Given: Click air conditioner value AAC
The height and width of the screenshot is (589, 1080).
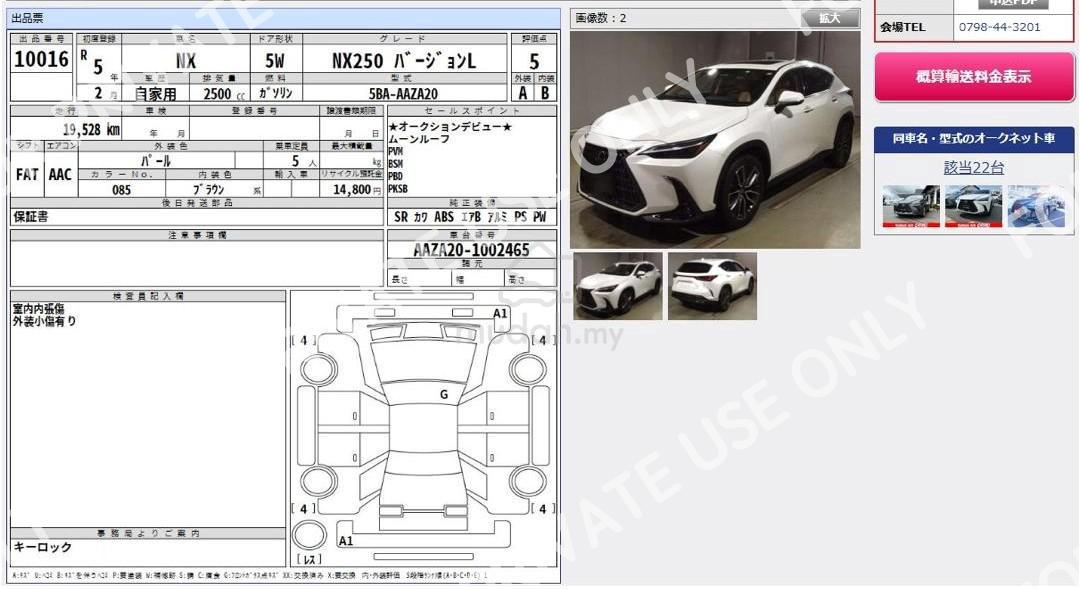Looking at the screenshot, I should point(60,175).
